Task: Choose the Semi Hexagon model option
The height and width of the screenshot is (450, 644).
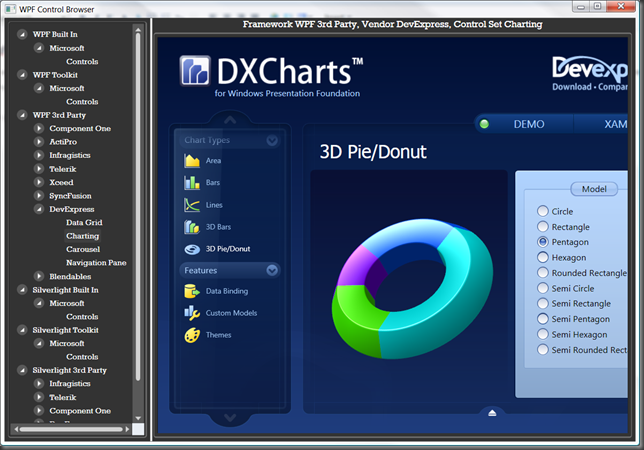Action: [543, 334]
